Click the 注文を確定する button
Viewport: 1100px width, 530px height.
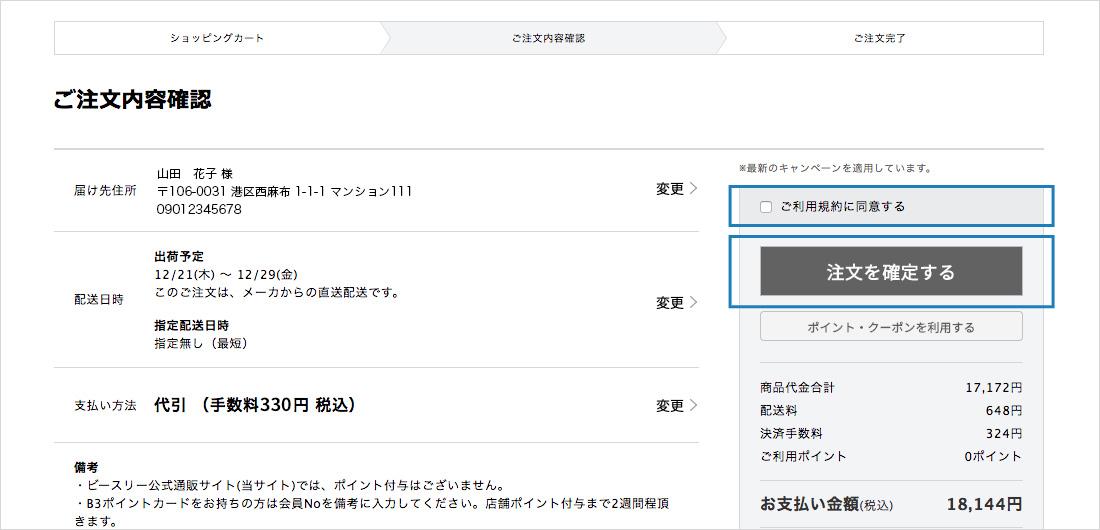pos(891,271)
